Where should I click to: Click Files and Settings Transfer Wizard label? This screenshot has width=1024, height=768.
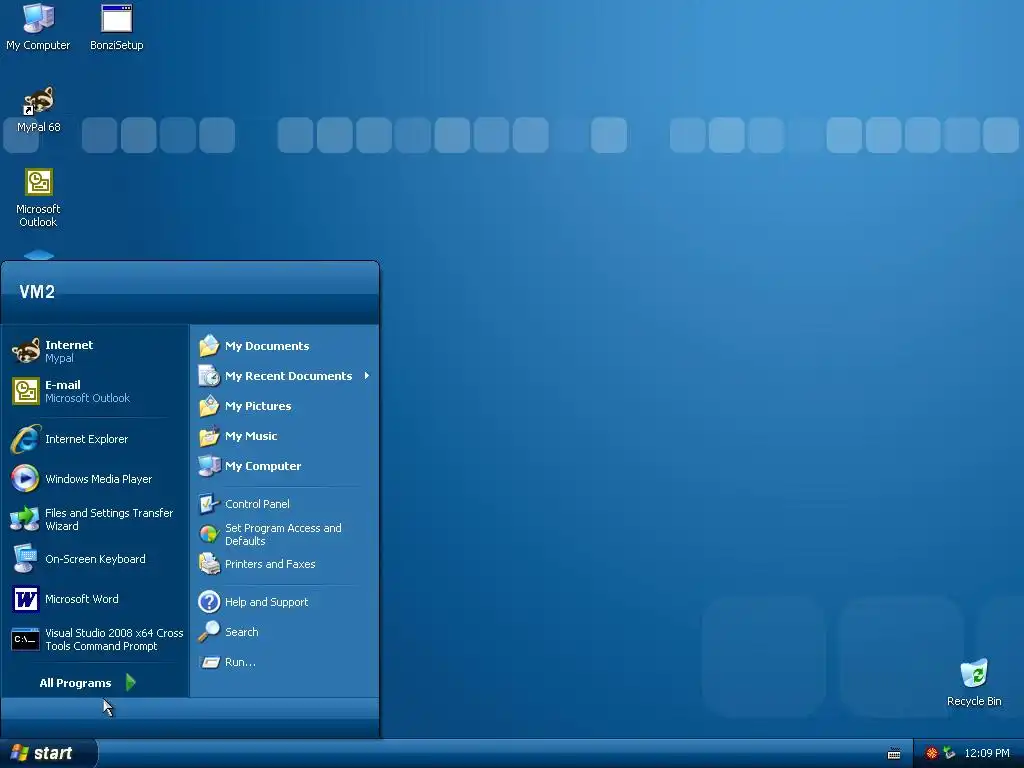tap(109, 519)
